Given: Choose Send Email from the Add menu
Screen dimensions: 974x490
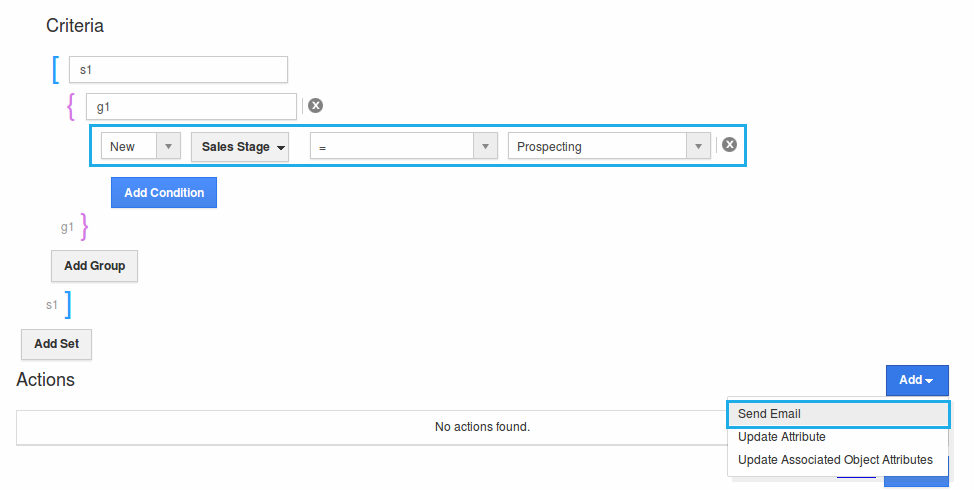Looking at the screenshot, I should (838, 414).
